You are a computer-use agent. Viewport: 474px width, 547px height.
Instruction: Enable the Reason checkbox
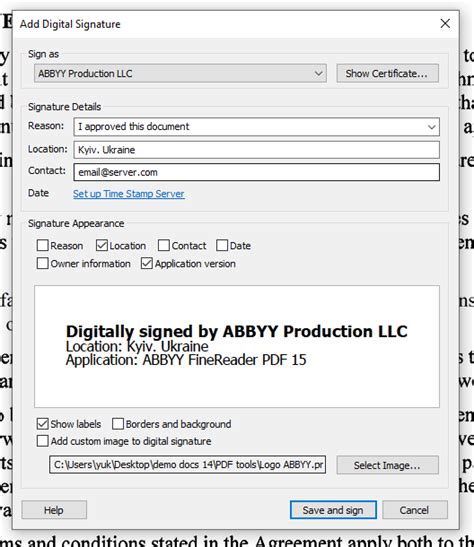click(x=43, y=245)
